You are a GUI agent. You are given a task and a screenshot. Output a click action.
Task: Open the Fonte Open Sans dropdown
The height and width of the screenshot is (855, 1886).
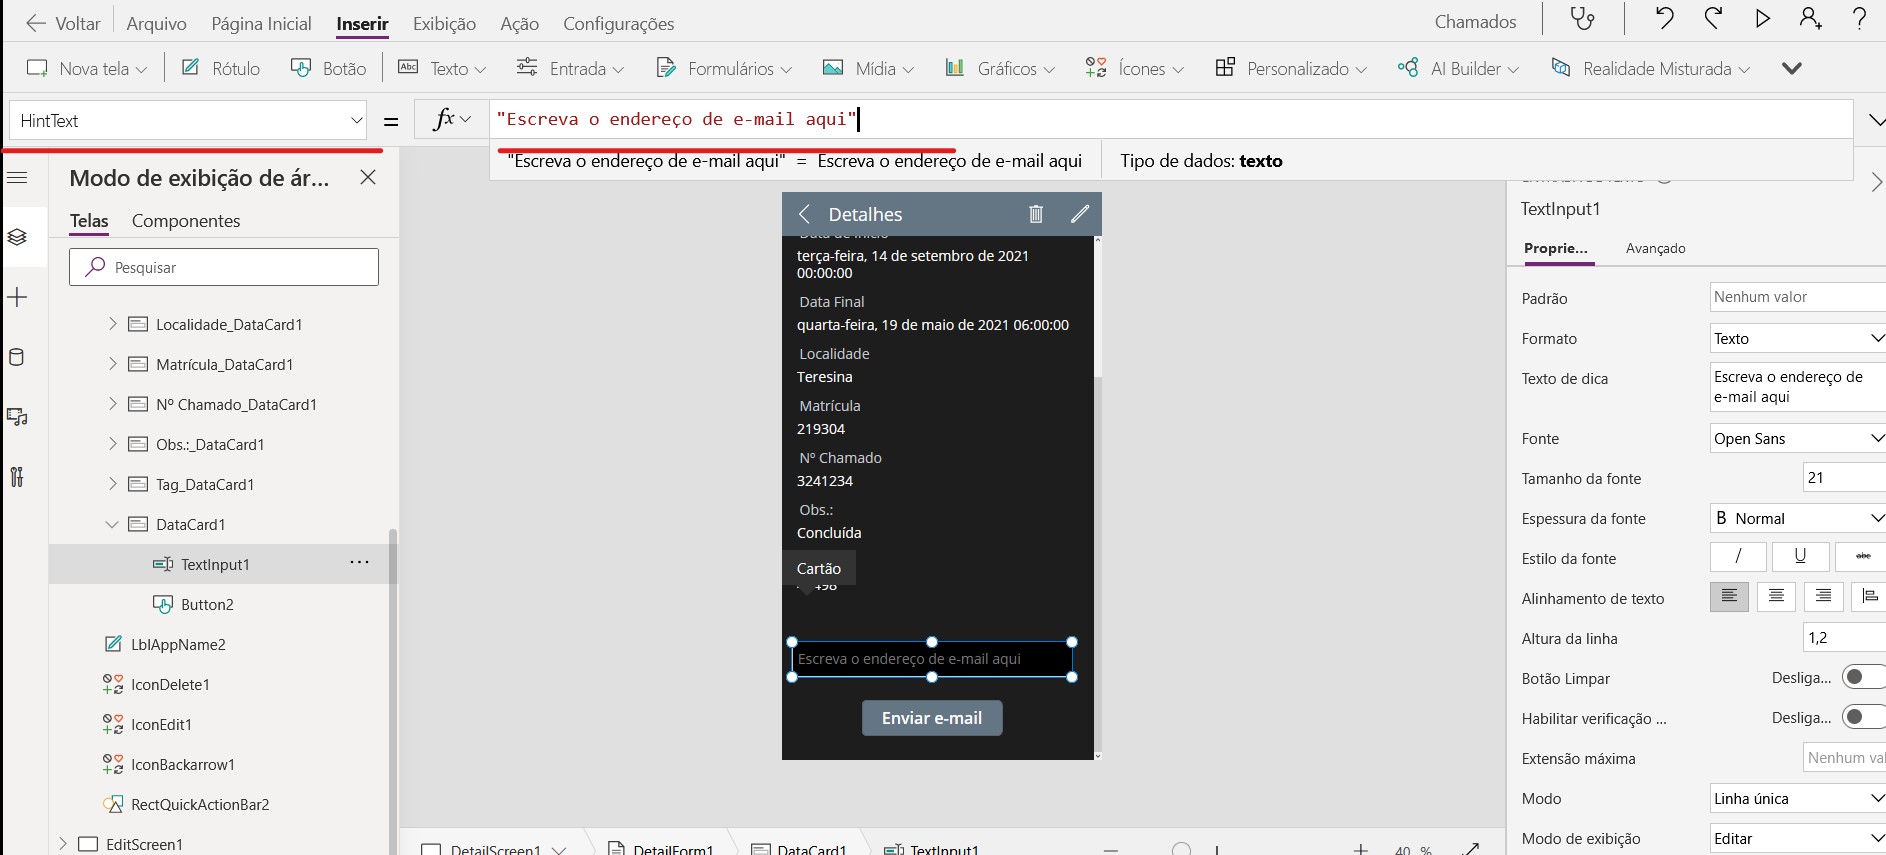tap(1797, 438)
